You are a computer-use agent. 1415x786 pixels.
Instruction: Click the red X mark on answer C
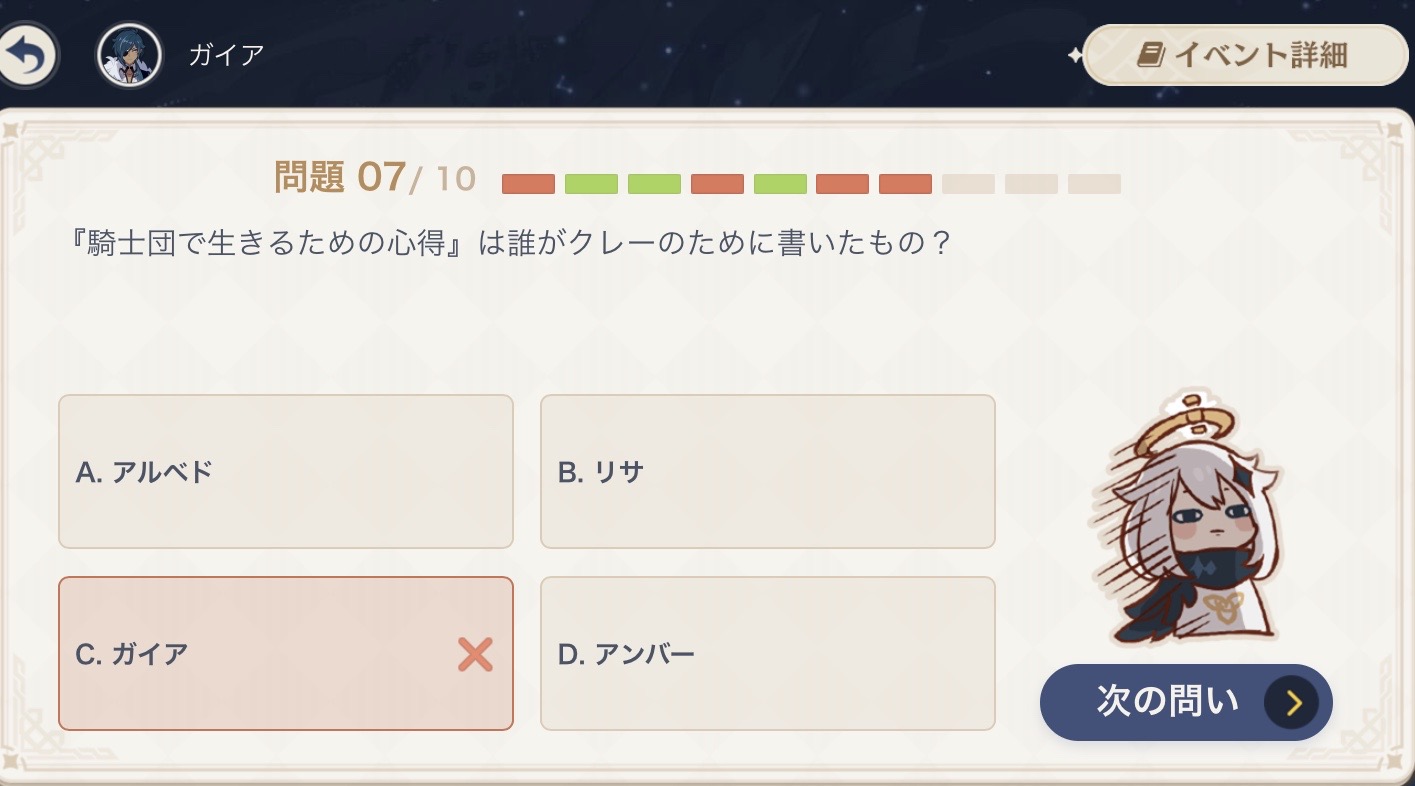(475, 654)
